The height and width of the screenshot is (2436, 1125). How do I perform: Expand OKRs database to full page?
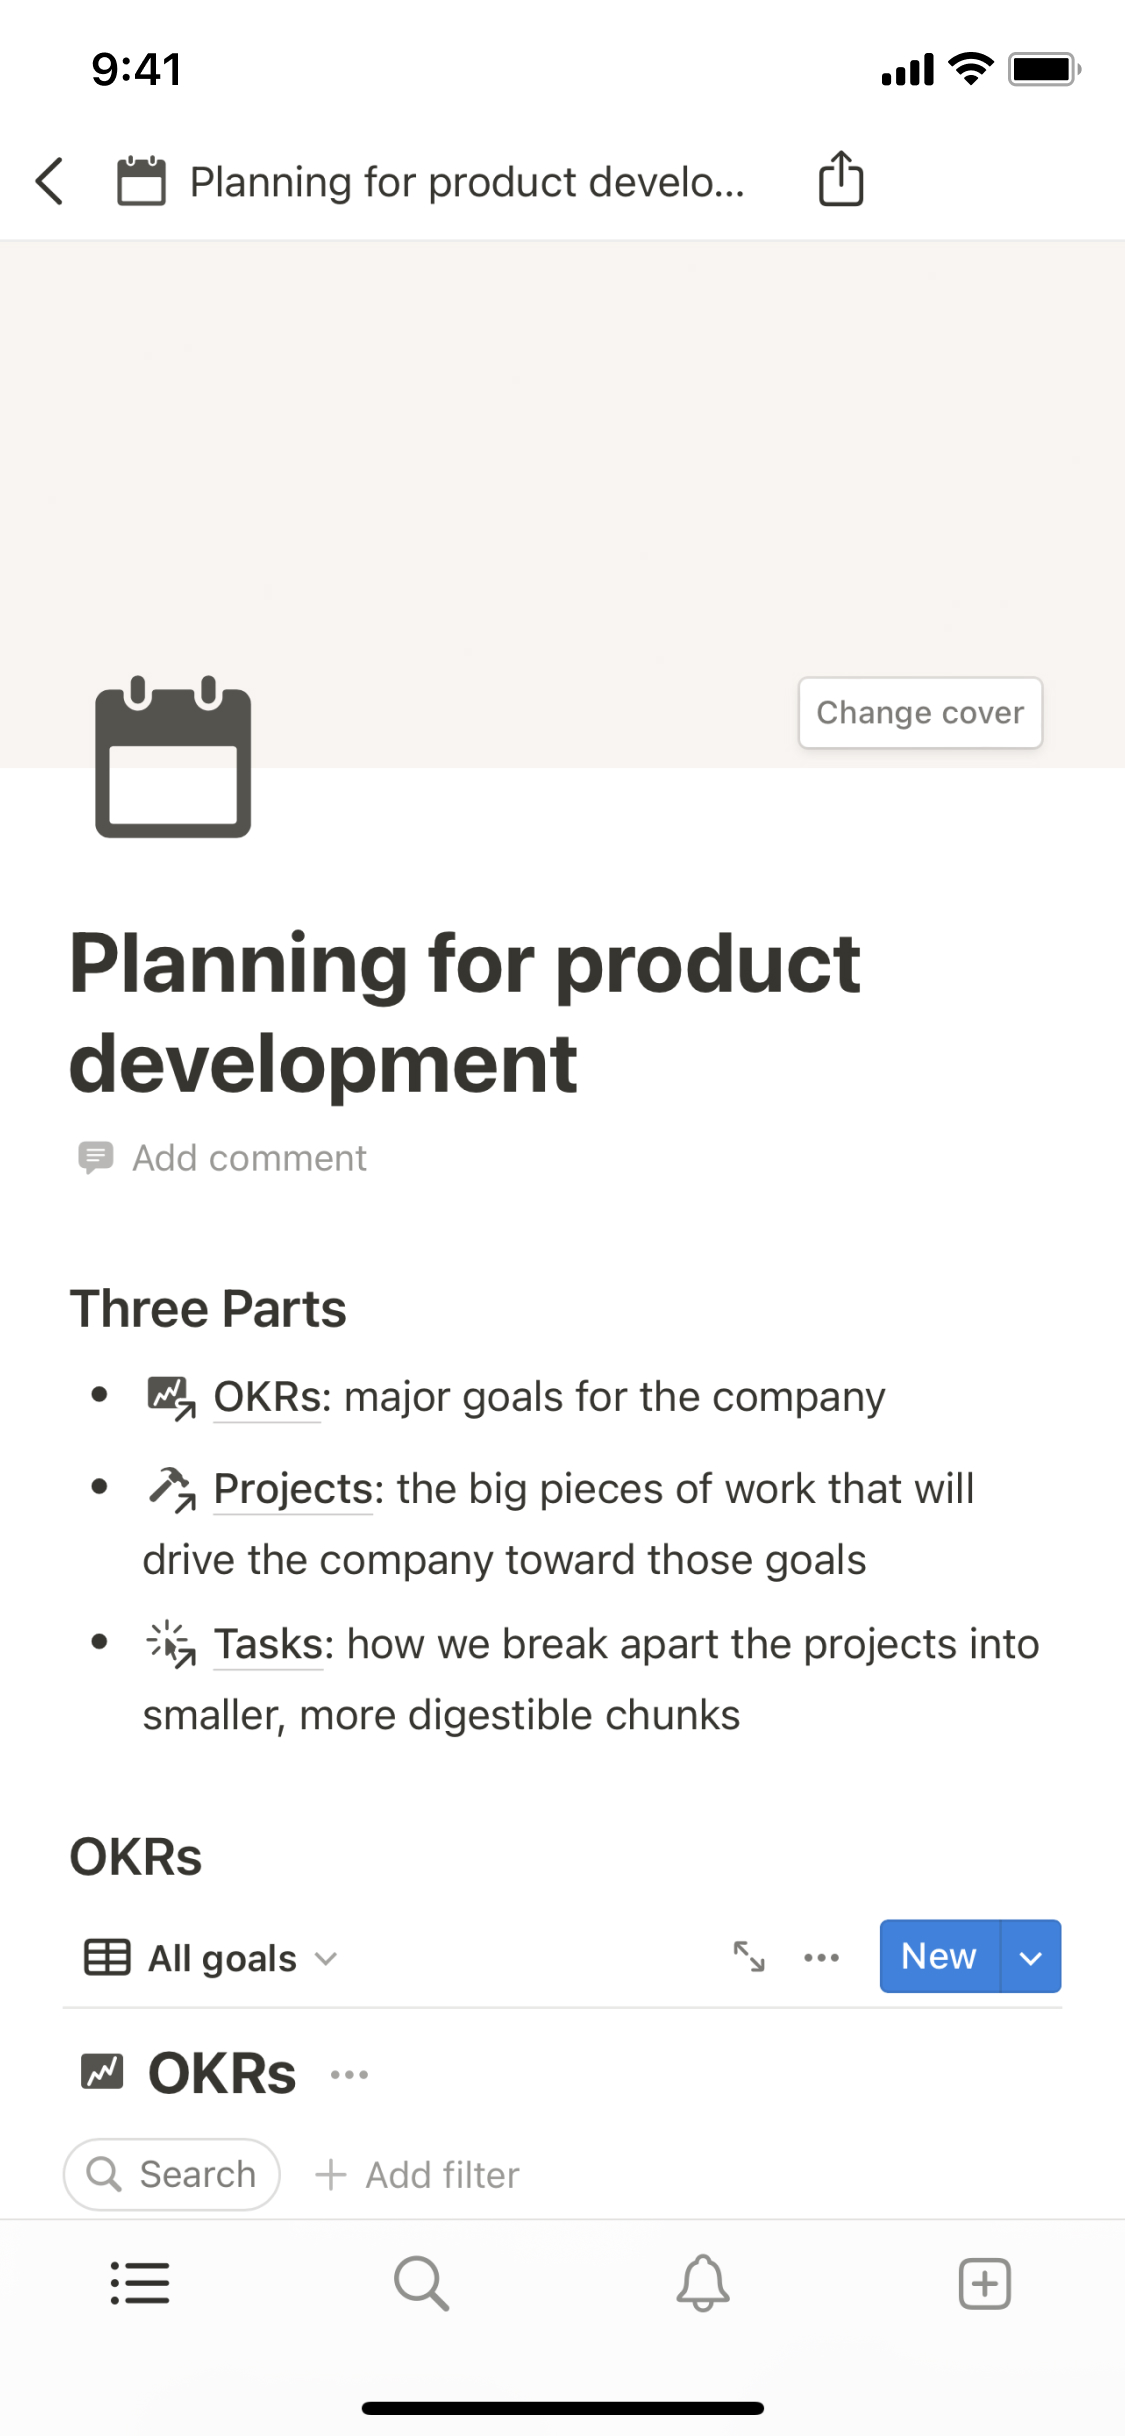(x=749, y=1957)
